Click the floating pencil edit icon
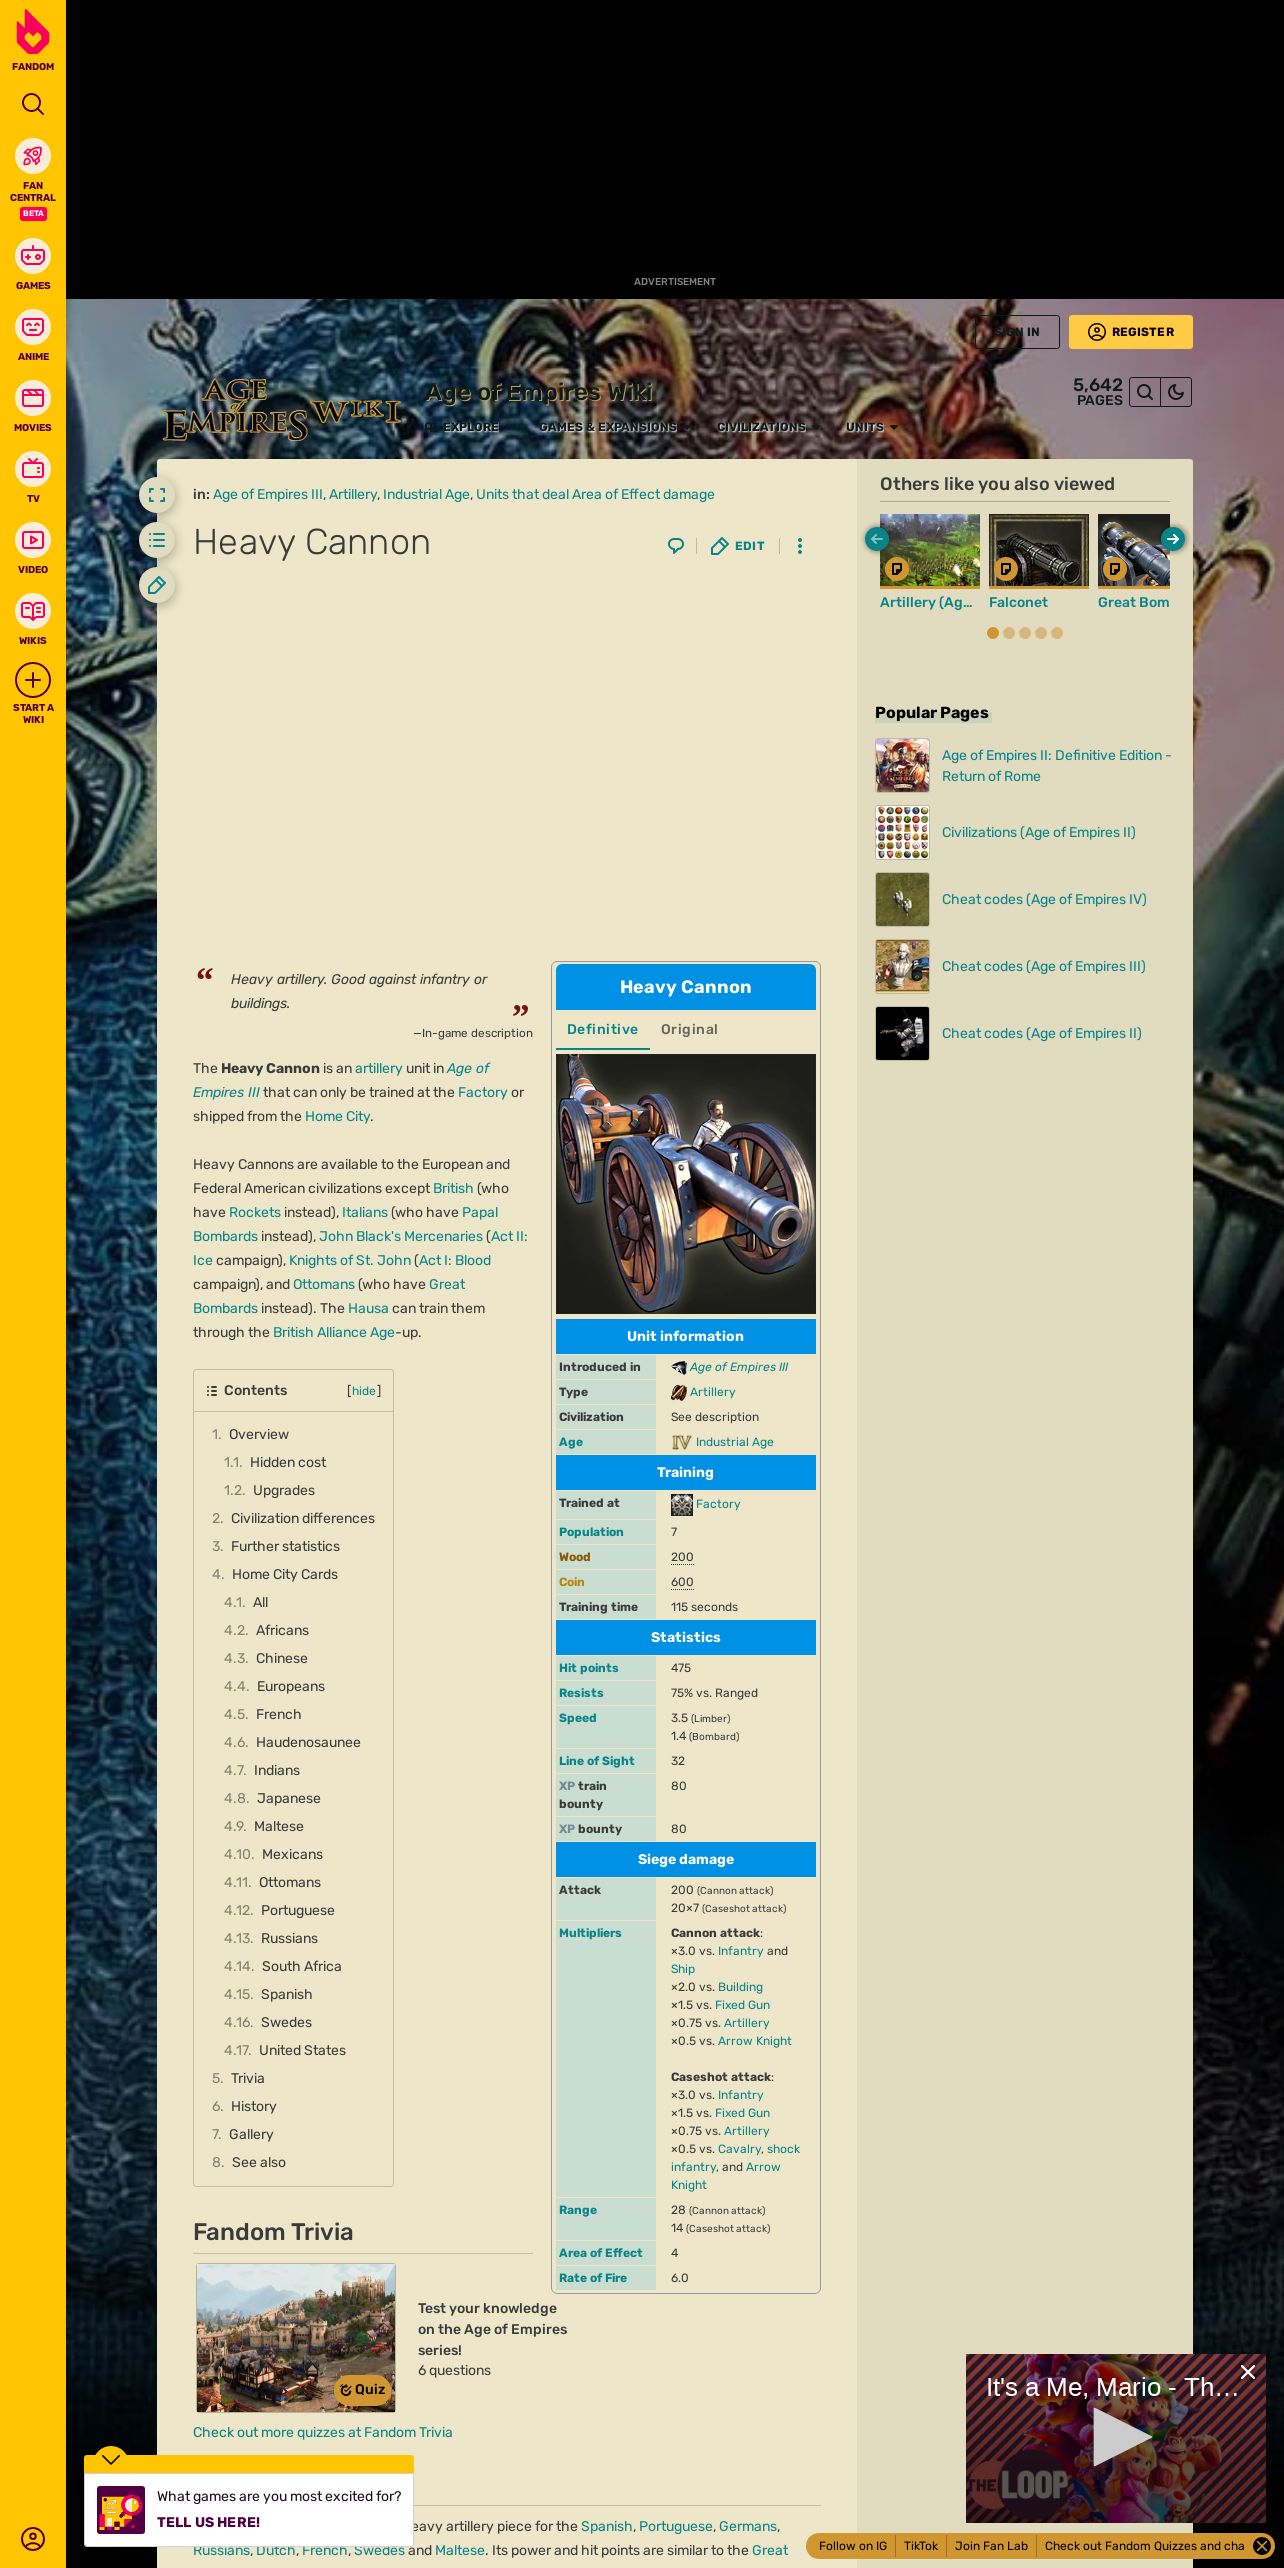 pos(157,586)
